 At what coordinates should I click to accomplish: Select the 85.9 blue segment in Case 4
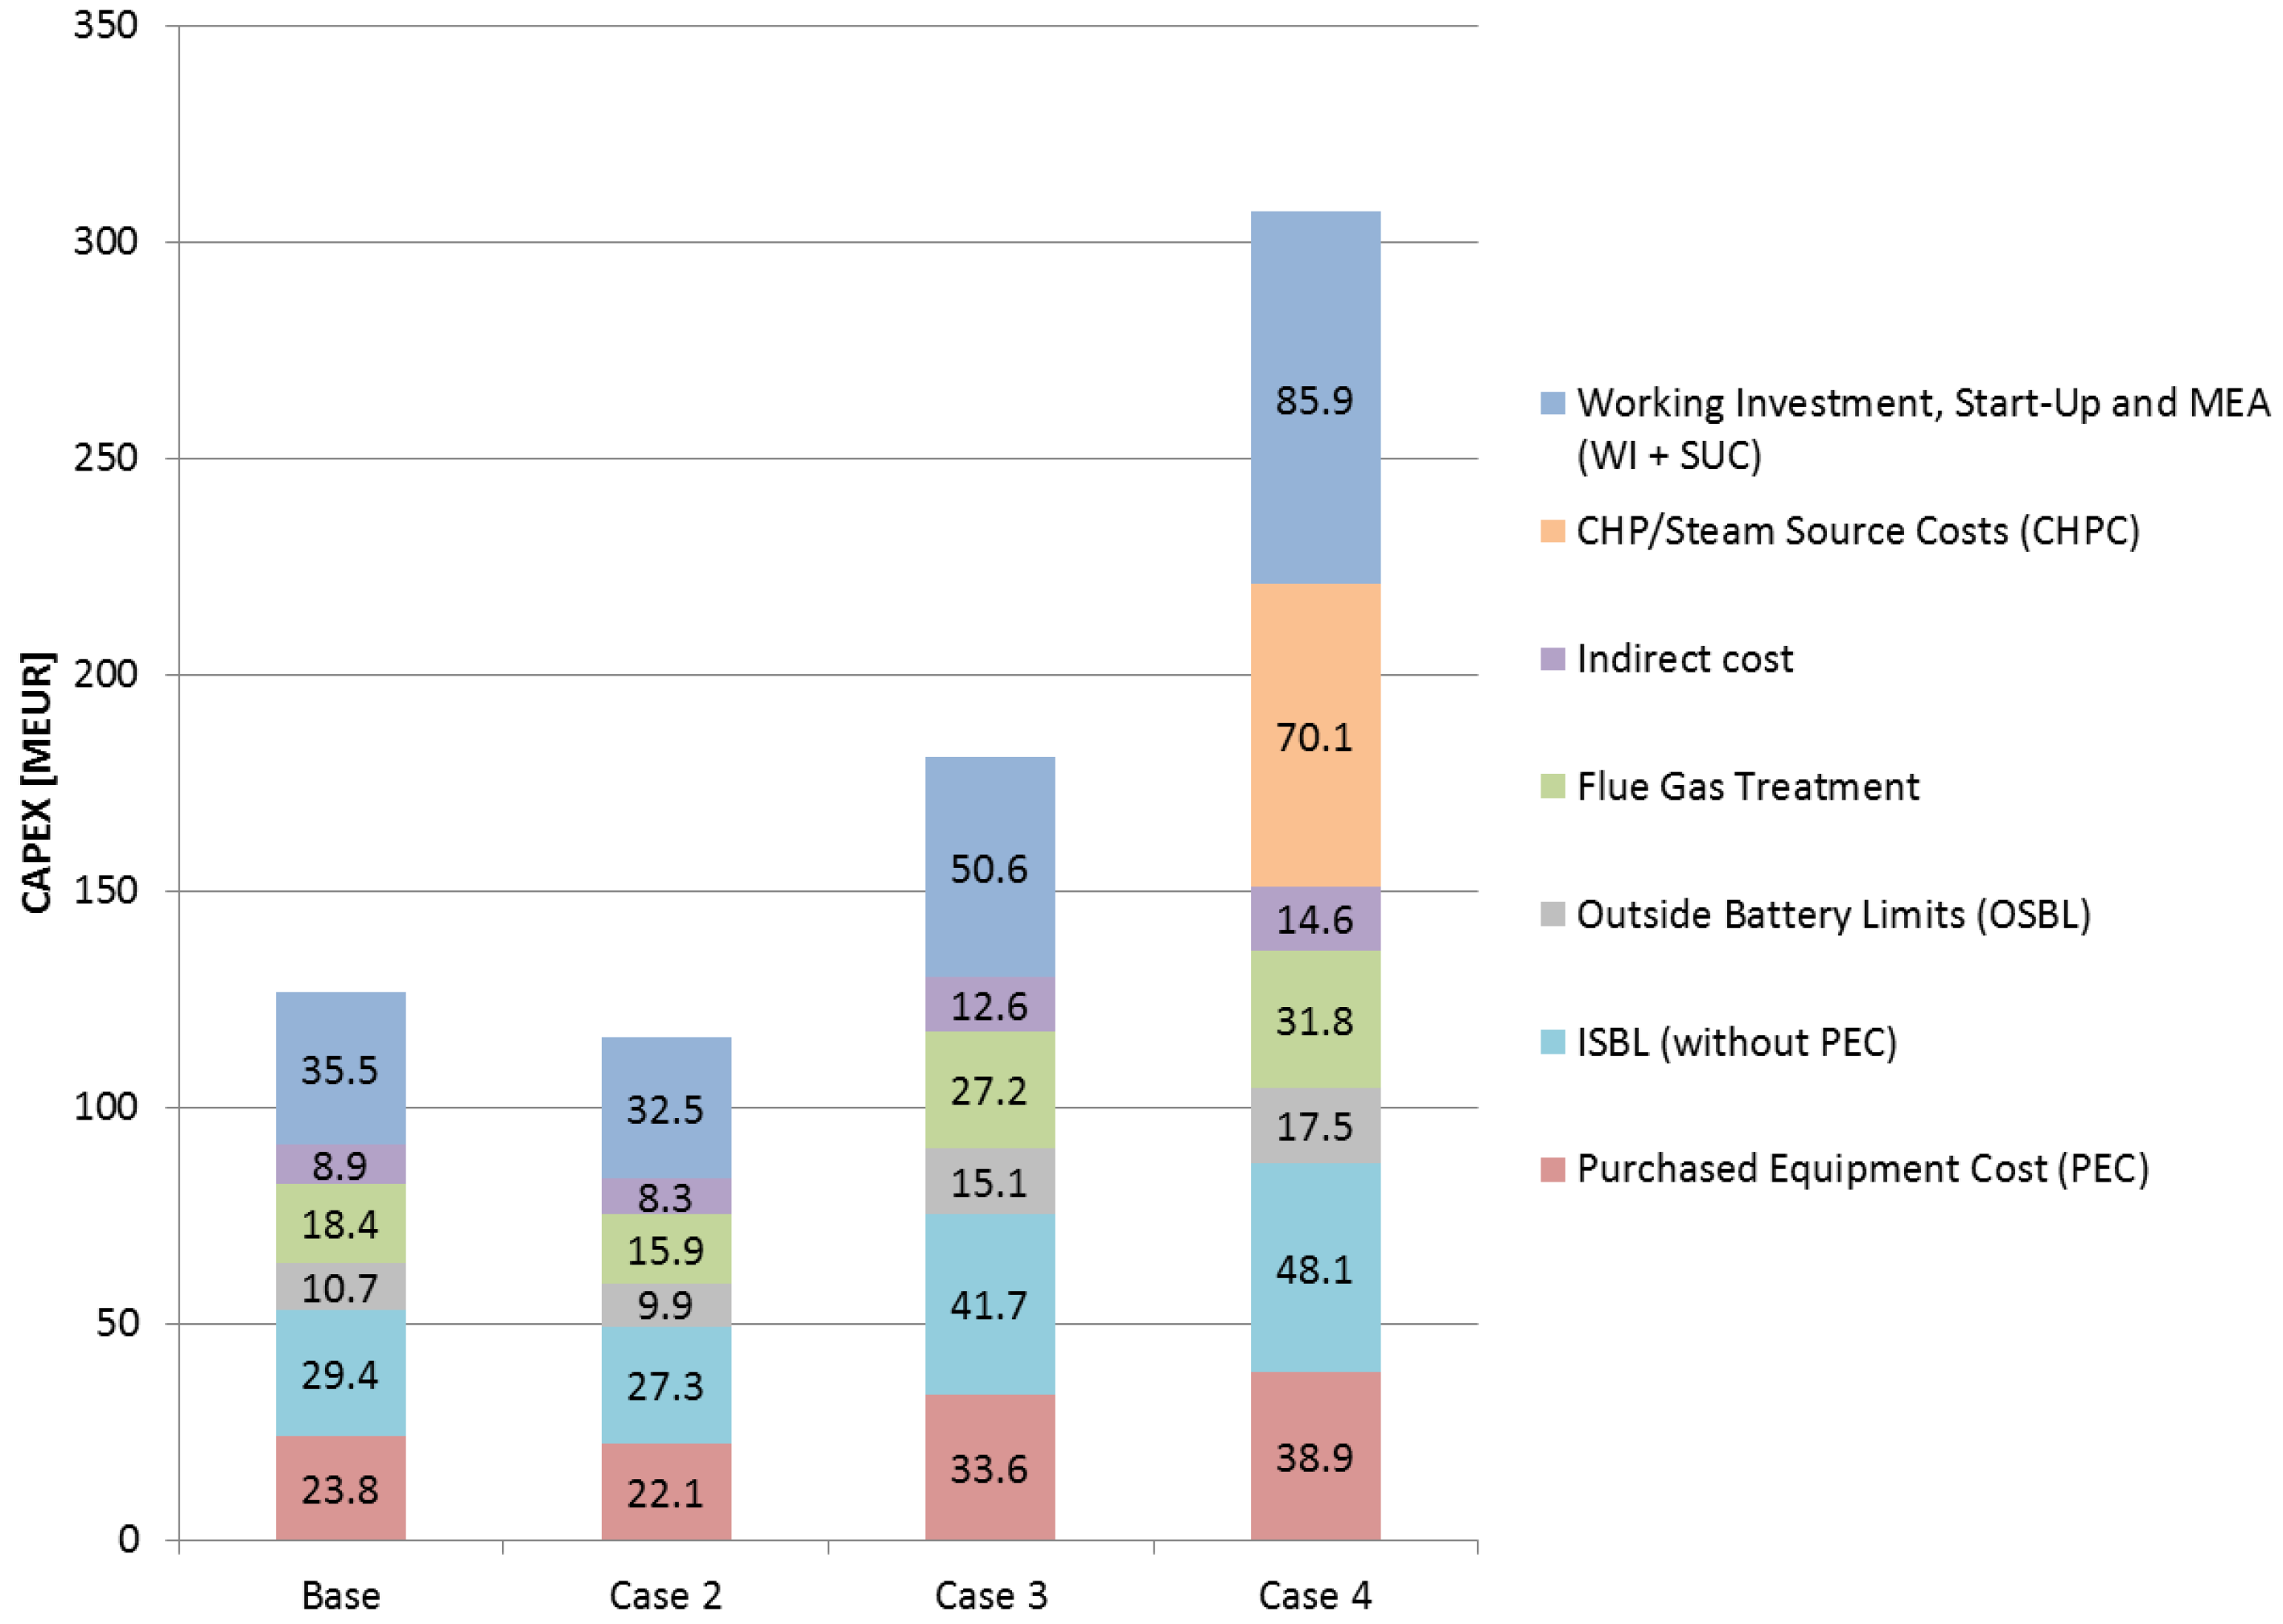coord(1314,400)
